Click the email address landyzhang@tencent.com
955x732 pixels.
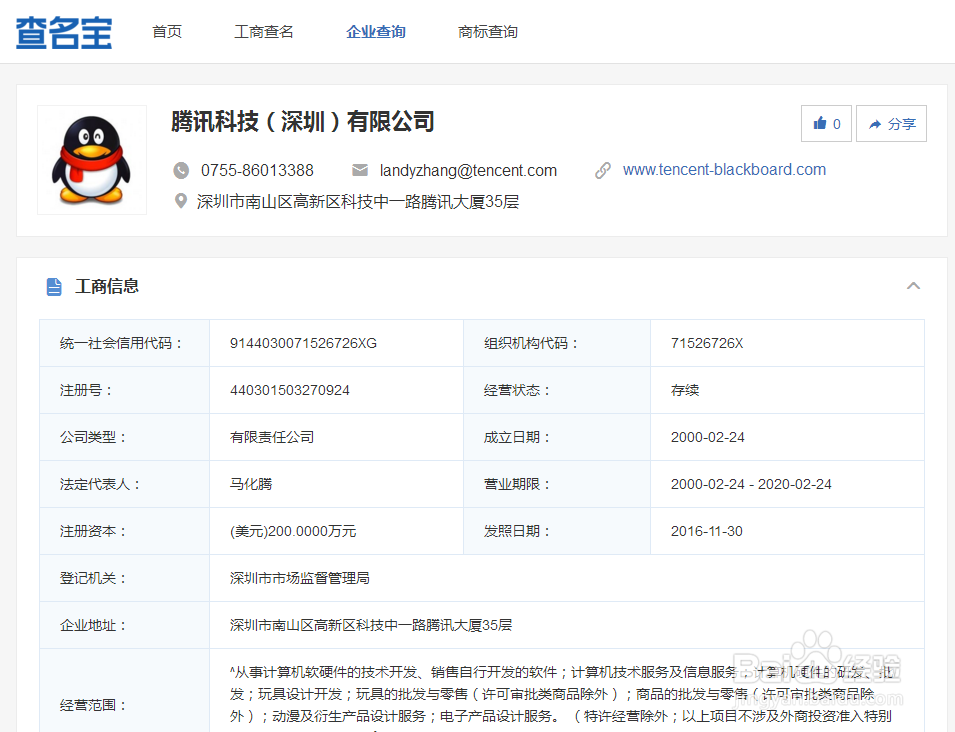(x=467, y=170)
